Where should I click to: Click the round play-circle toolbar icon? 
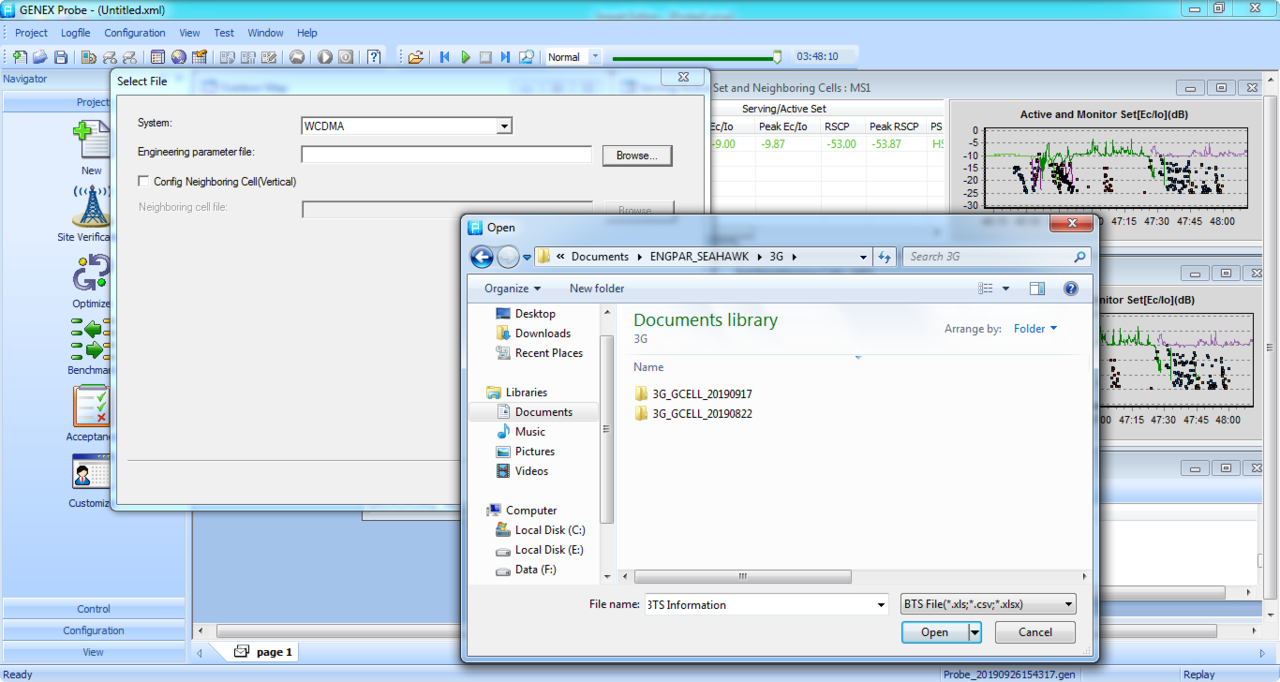point(325,57)
